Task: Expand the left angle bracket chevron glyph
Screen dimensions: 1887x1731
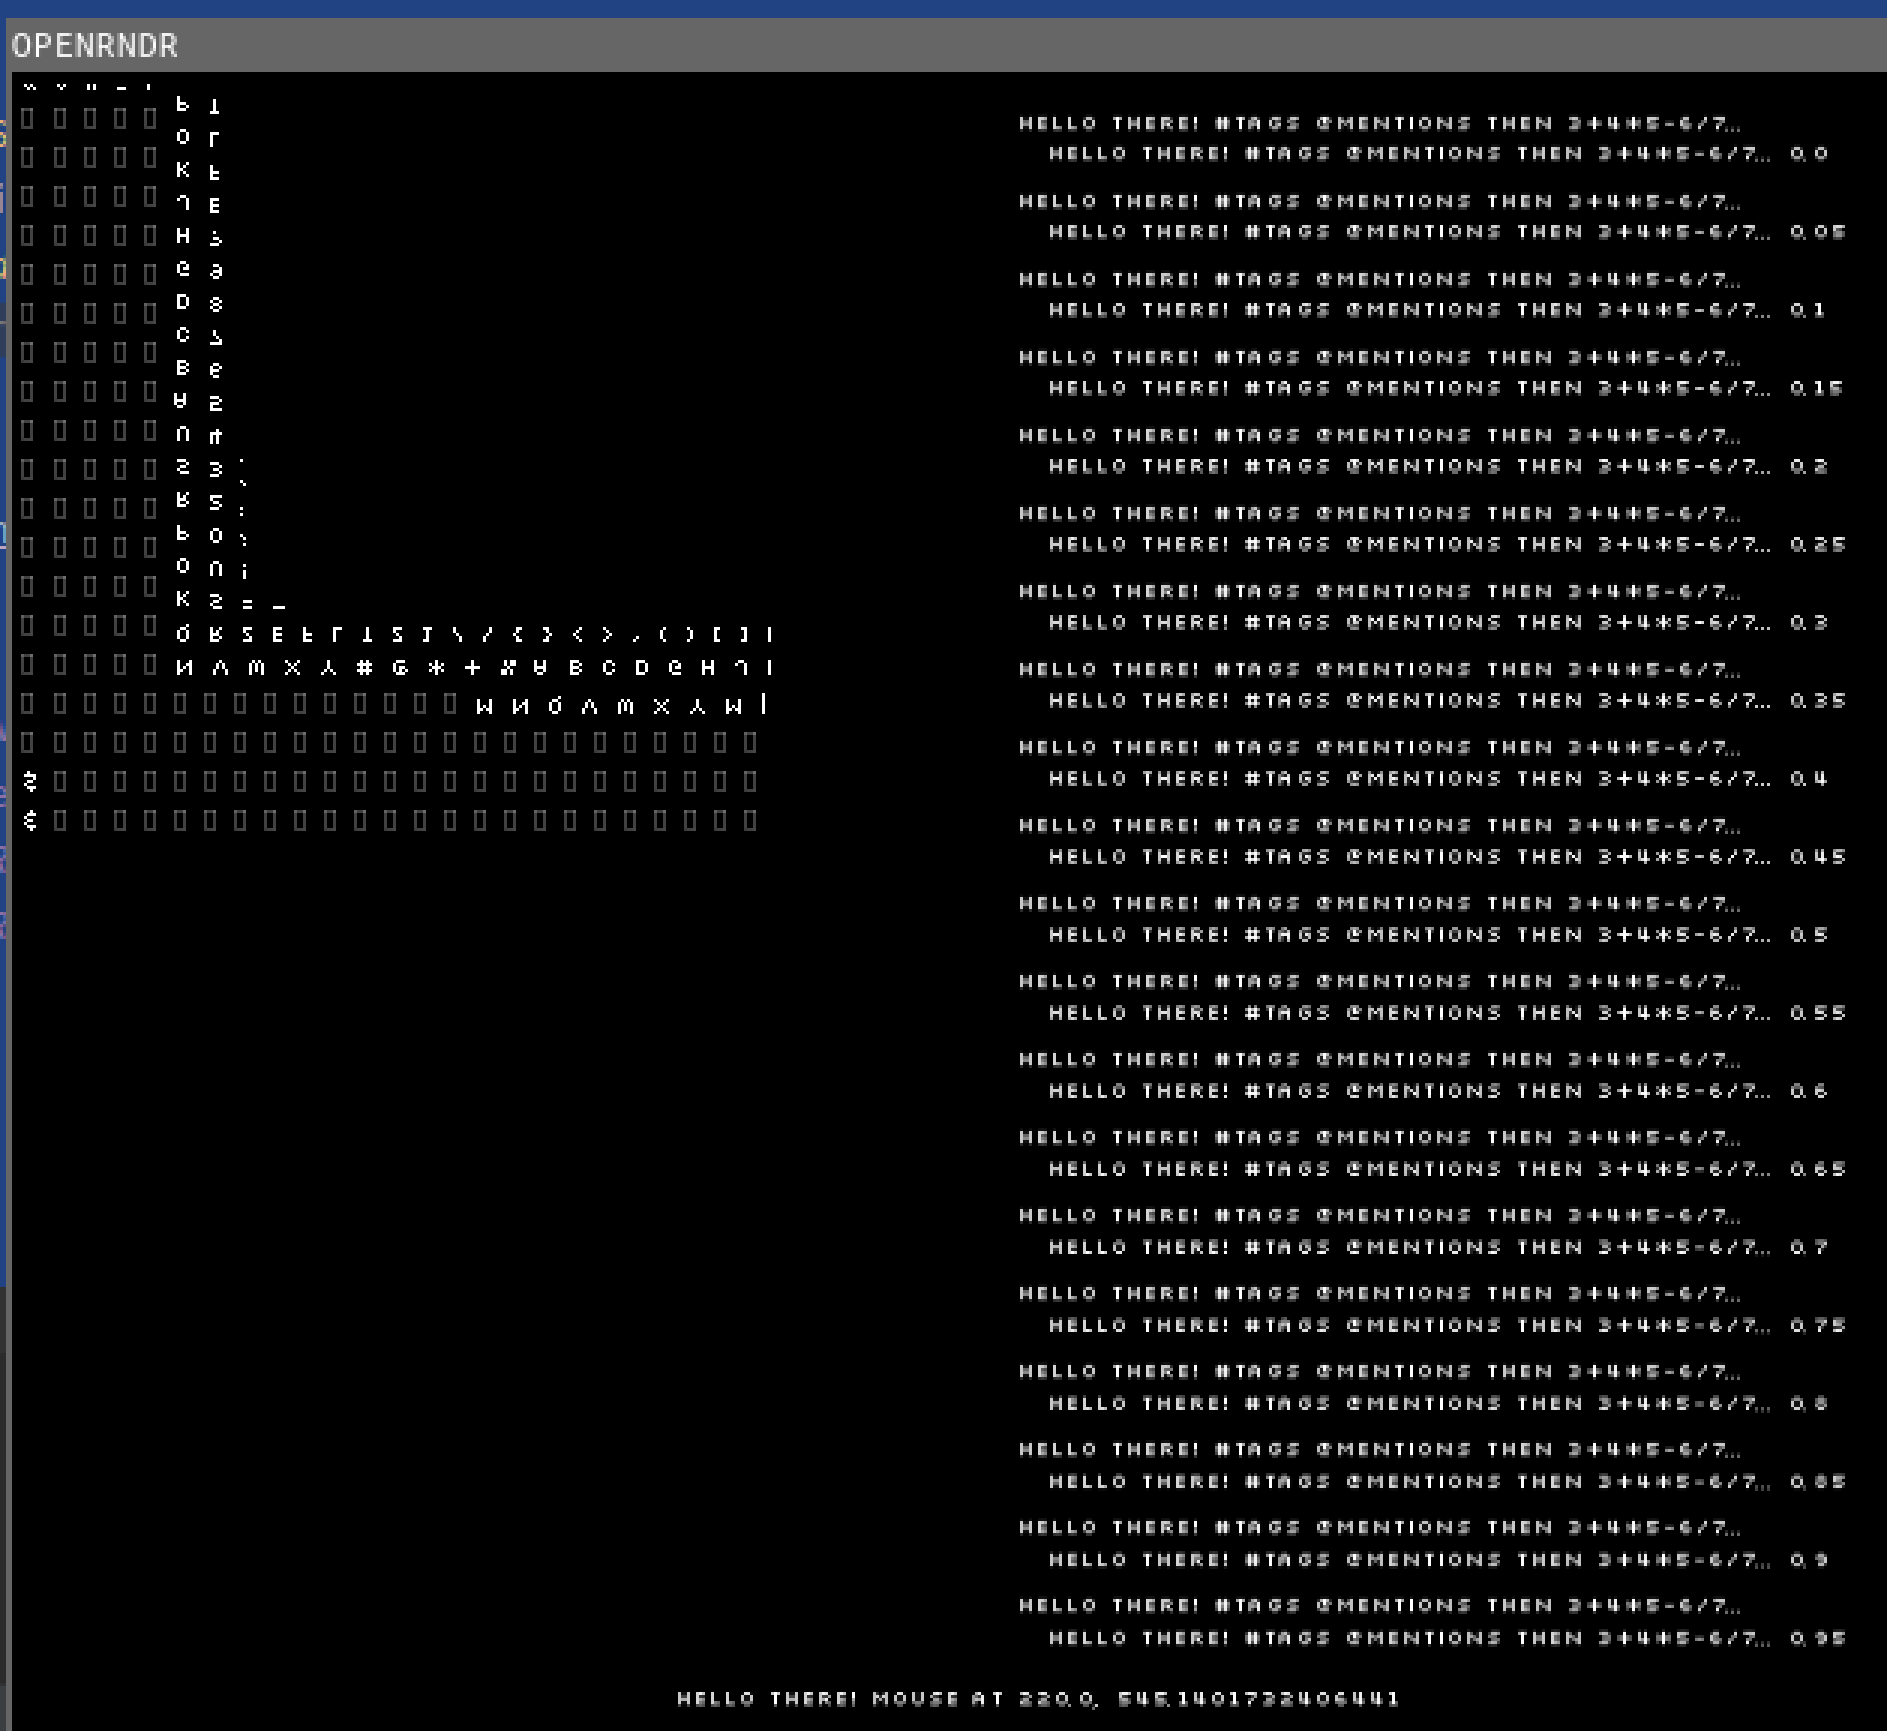Action: point(579,635)
